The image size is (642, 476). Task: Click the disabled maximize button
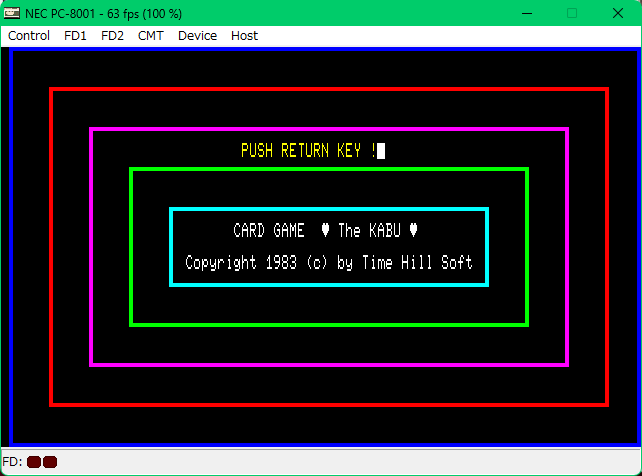coord(572,13)
